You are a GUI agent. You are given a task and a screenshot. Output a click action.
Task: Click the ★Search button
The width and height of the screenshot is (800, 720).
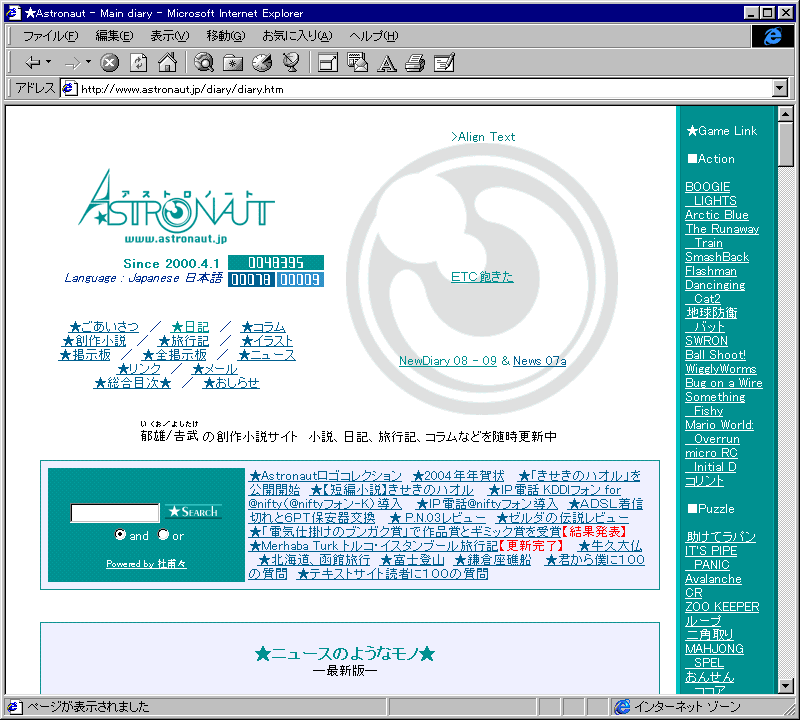[193, 511]
